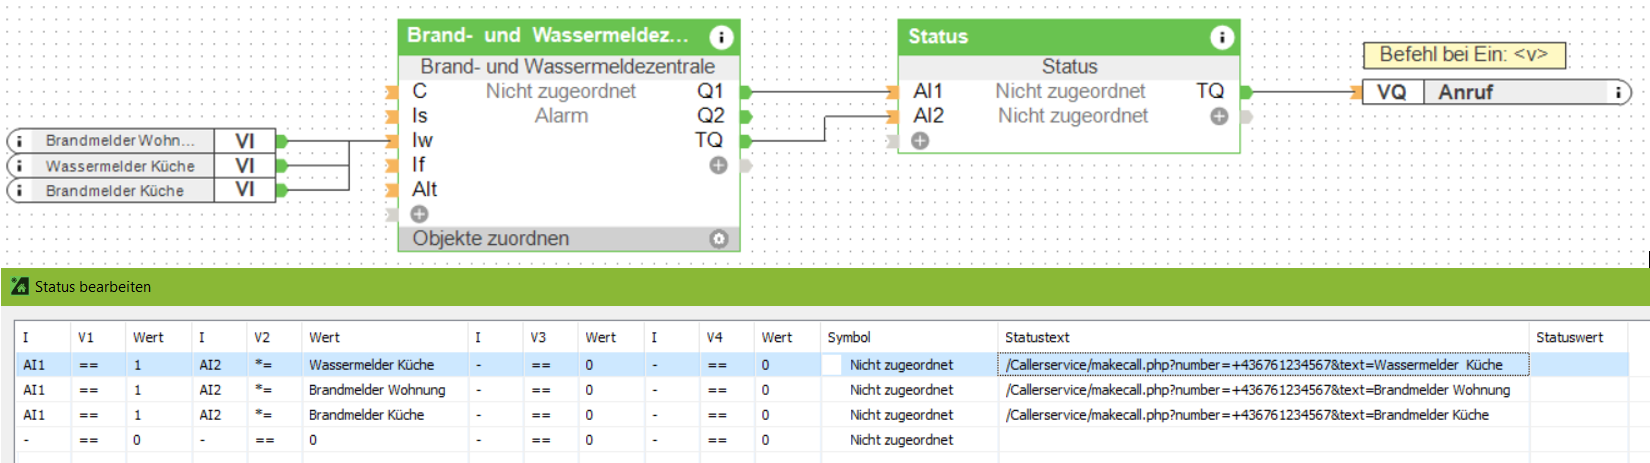Select the Befehl bei Ein label
Image resolution: width=1650 pixels, height=463 pixels.
(x=1464, y=55)
